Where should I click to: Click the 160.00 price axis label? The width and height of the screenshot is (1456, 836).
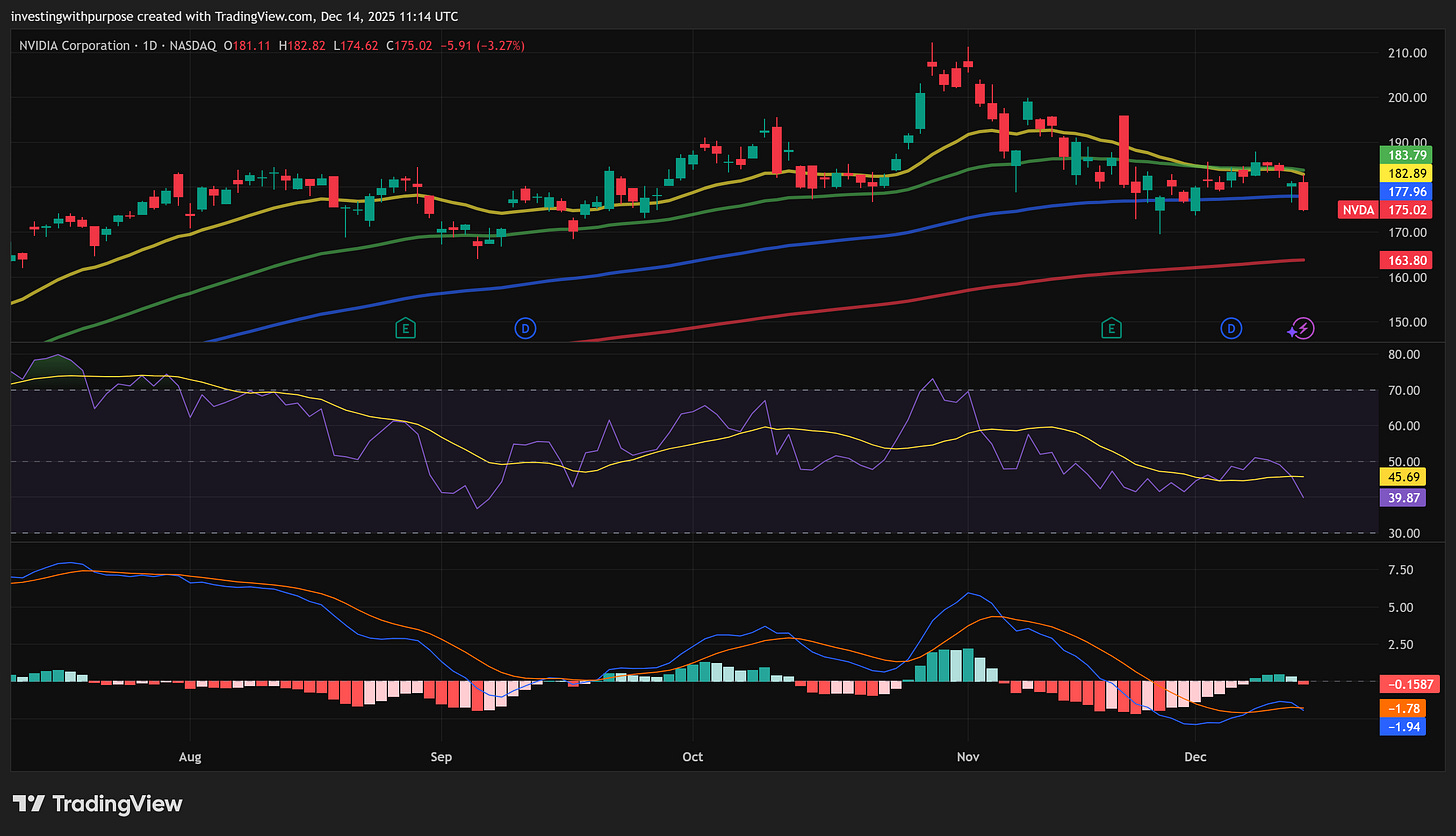tap(1408, 278)
